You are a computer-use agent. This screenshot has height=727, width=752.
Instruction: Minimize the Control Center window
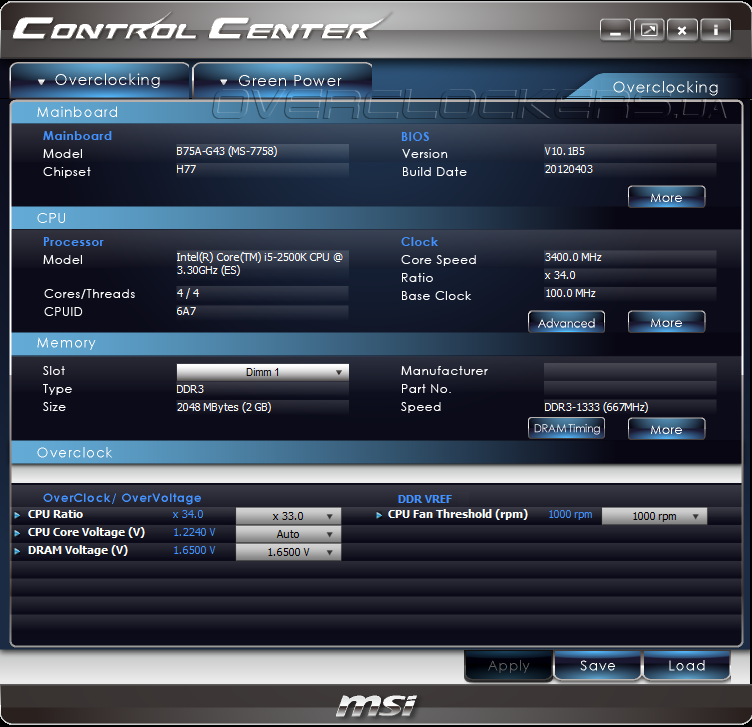[x=615, y=31]
